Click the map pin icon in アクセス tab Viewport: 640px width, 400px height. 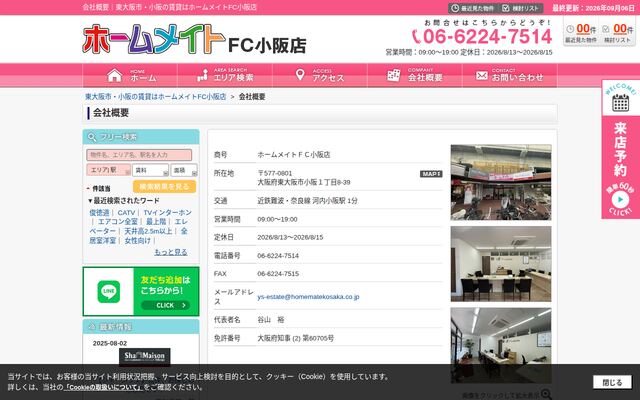[300, 75]
